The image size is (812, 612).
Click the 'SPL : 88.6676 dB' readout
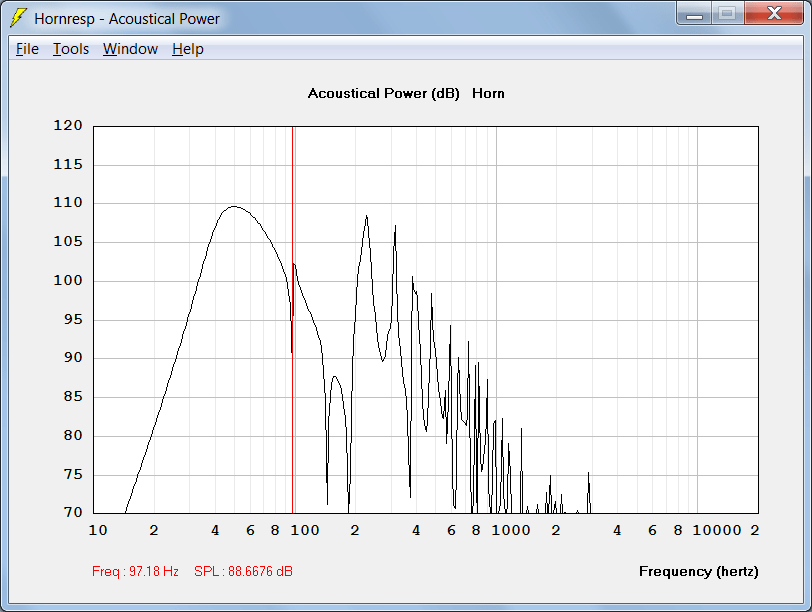coord(243,571)
